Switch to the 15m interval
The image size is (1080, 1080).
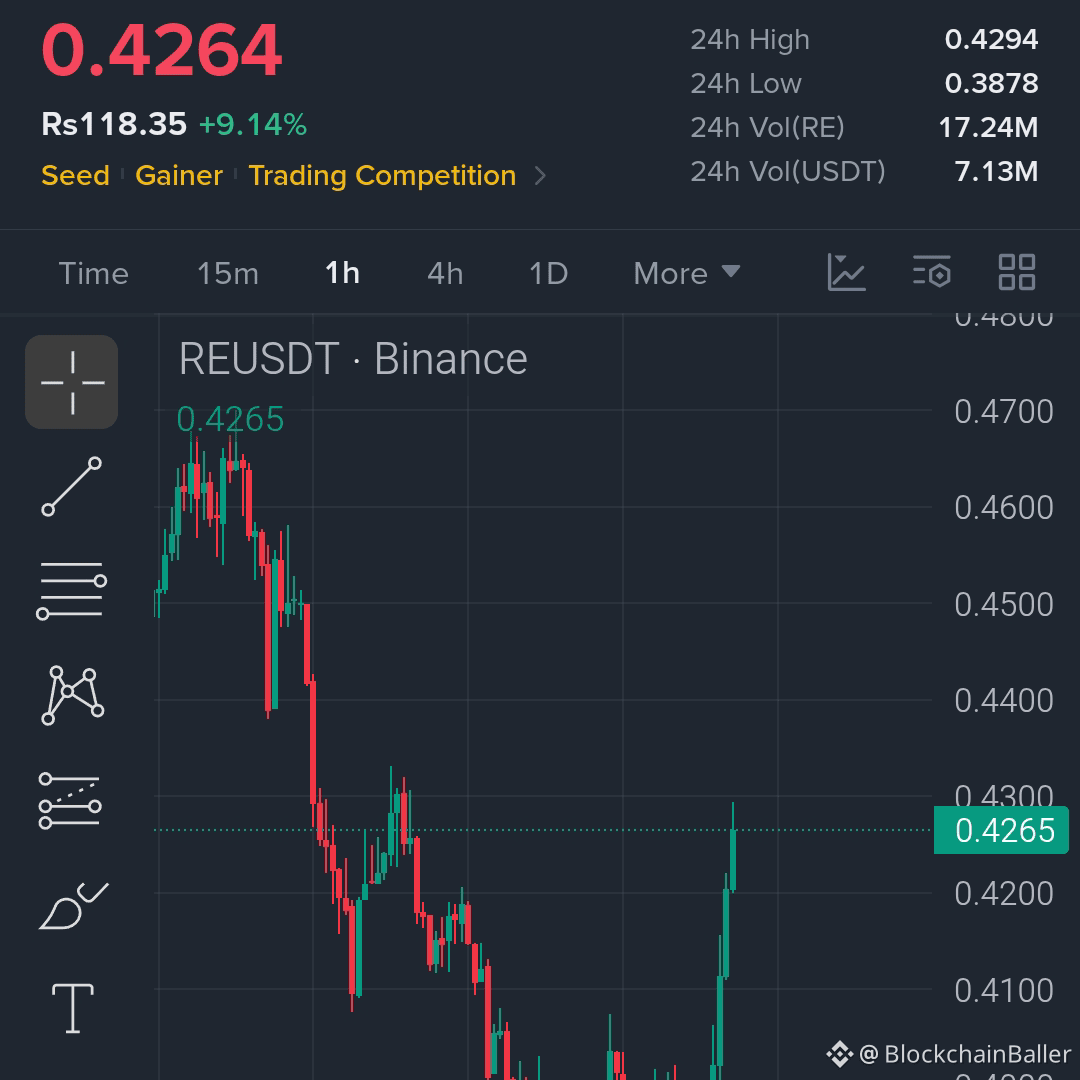pos(228,273)
